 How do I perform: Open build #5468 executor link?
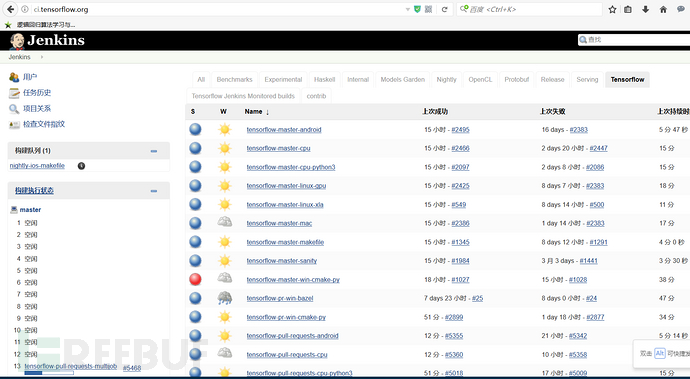132,368
